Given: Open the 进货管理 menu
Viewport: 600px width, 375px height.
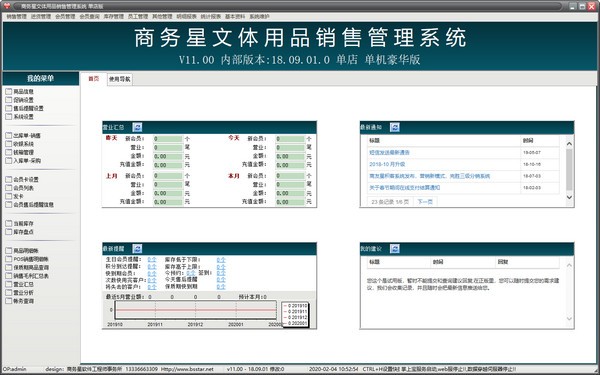Looking at the screenshot, I should tap(41, 16).
